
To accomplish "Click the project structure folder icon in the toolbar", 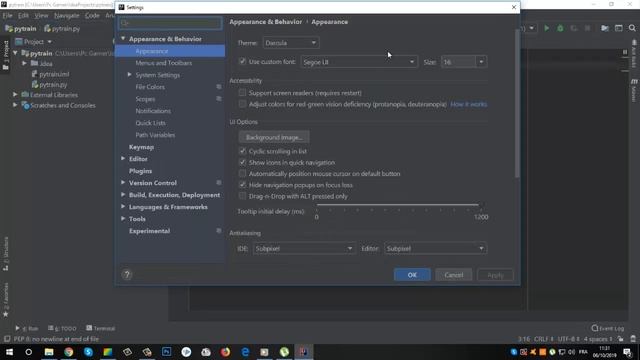I will tap(604, 28).
